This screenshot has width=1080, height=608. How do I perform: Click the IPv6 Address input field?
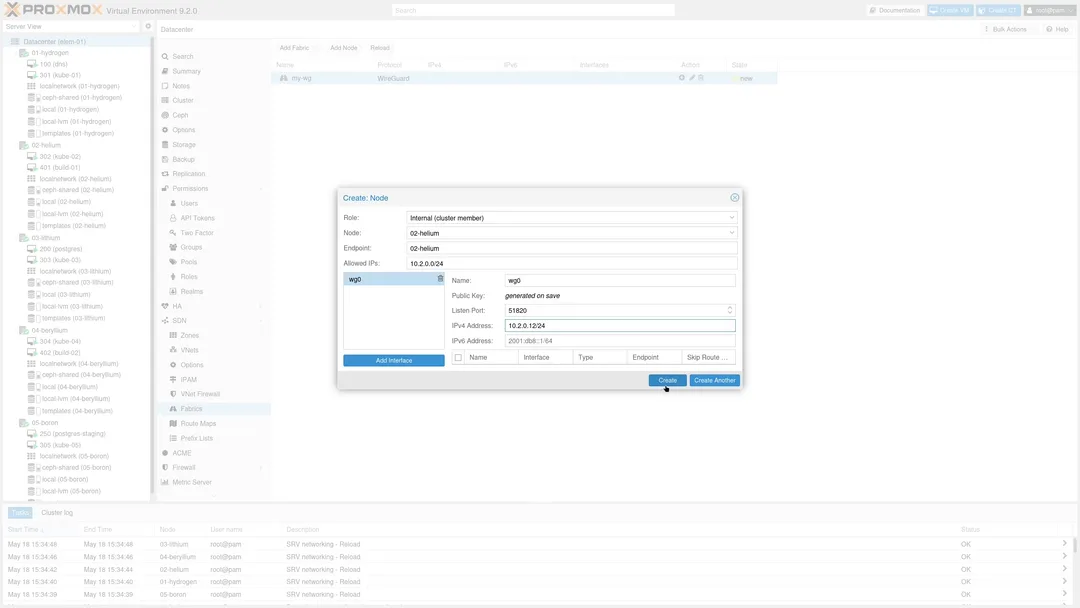(620, 341)
